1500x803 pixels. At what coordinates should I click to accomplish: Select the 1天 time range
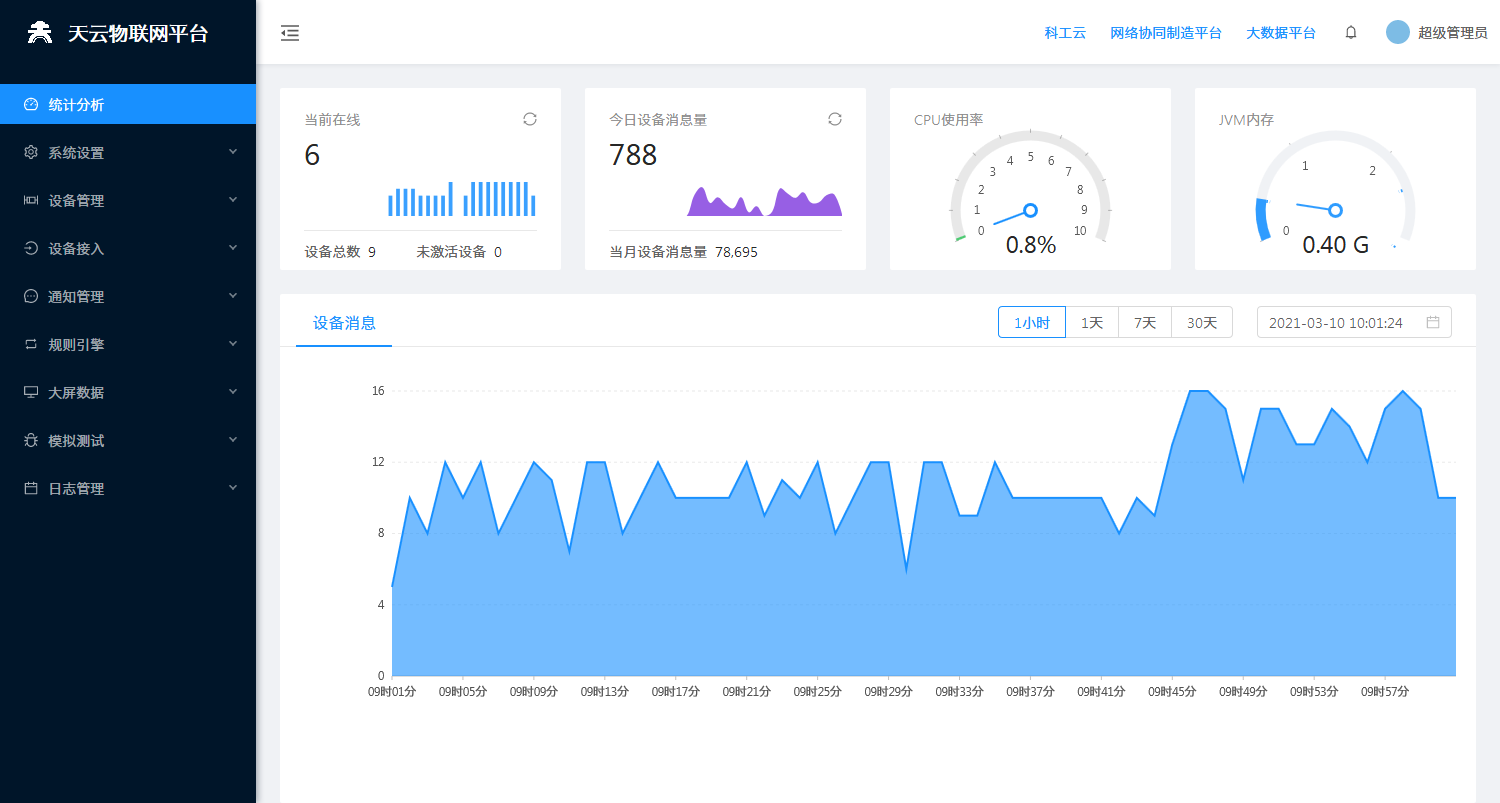[x=1092, y=322]
